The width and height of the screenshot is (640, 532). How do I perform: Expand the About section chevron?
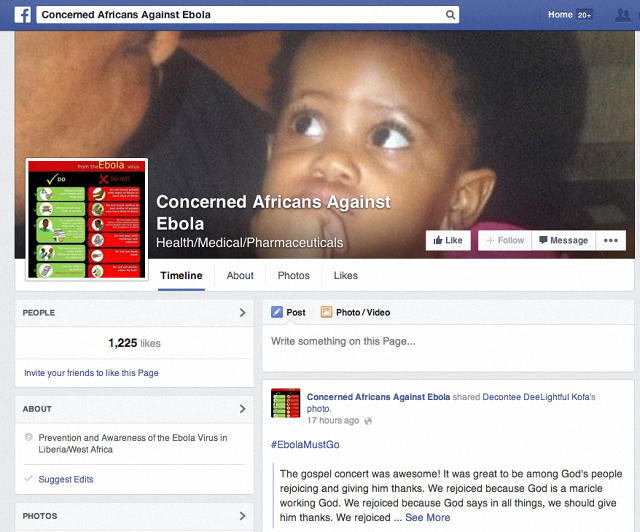click(x=242, y=409)
